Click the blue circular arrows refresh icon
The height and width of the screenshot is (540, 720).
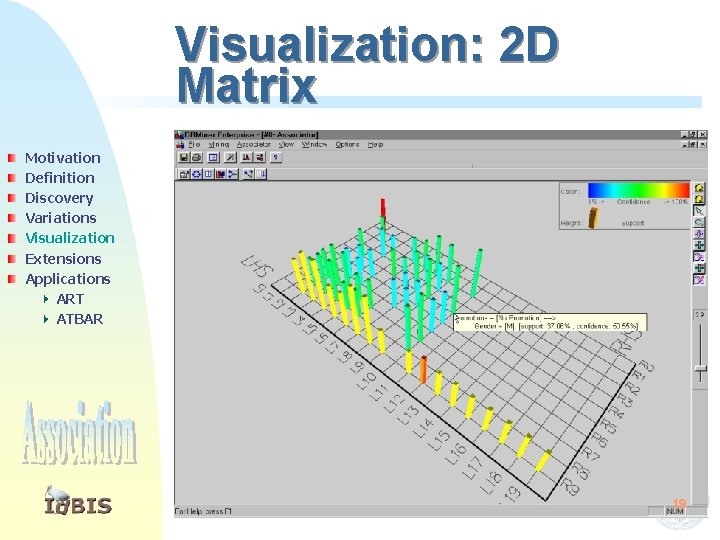[x=197, y=174]
